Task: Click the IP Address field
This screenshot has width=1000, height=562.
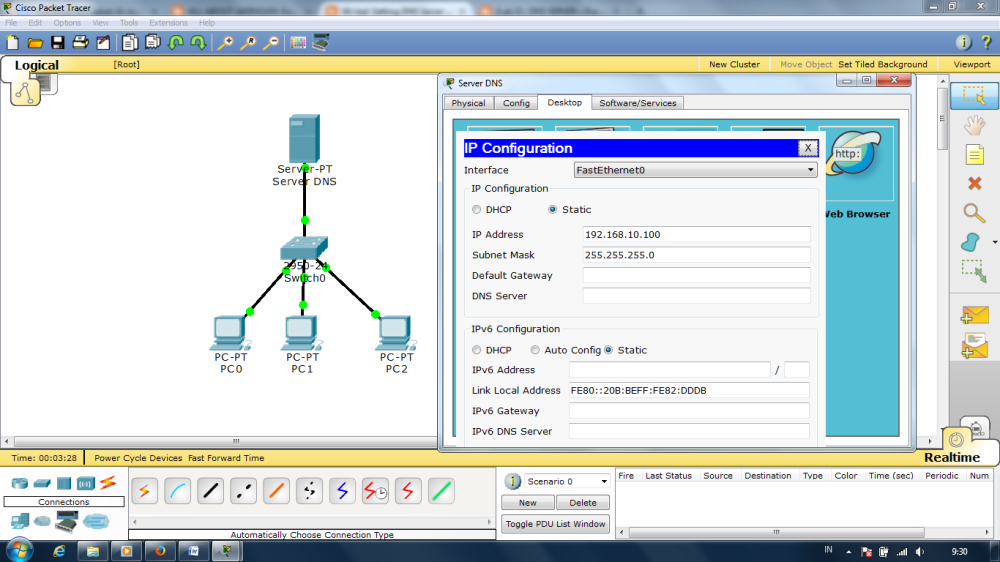Action: point(696,234)
